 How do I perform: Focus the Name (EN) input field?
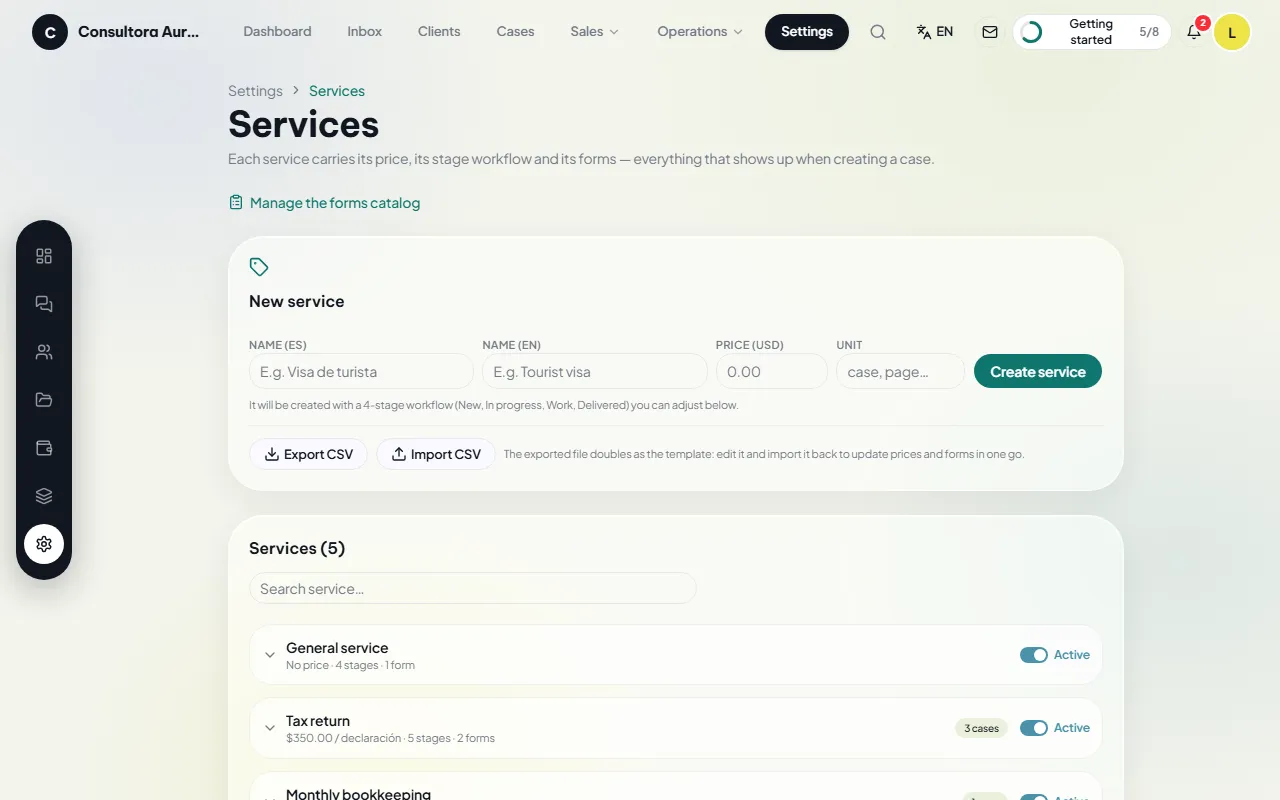(595, 371)
